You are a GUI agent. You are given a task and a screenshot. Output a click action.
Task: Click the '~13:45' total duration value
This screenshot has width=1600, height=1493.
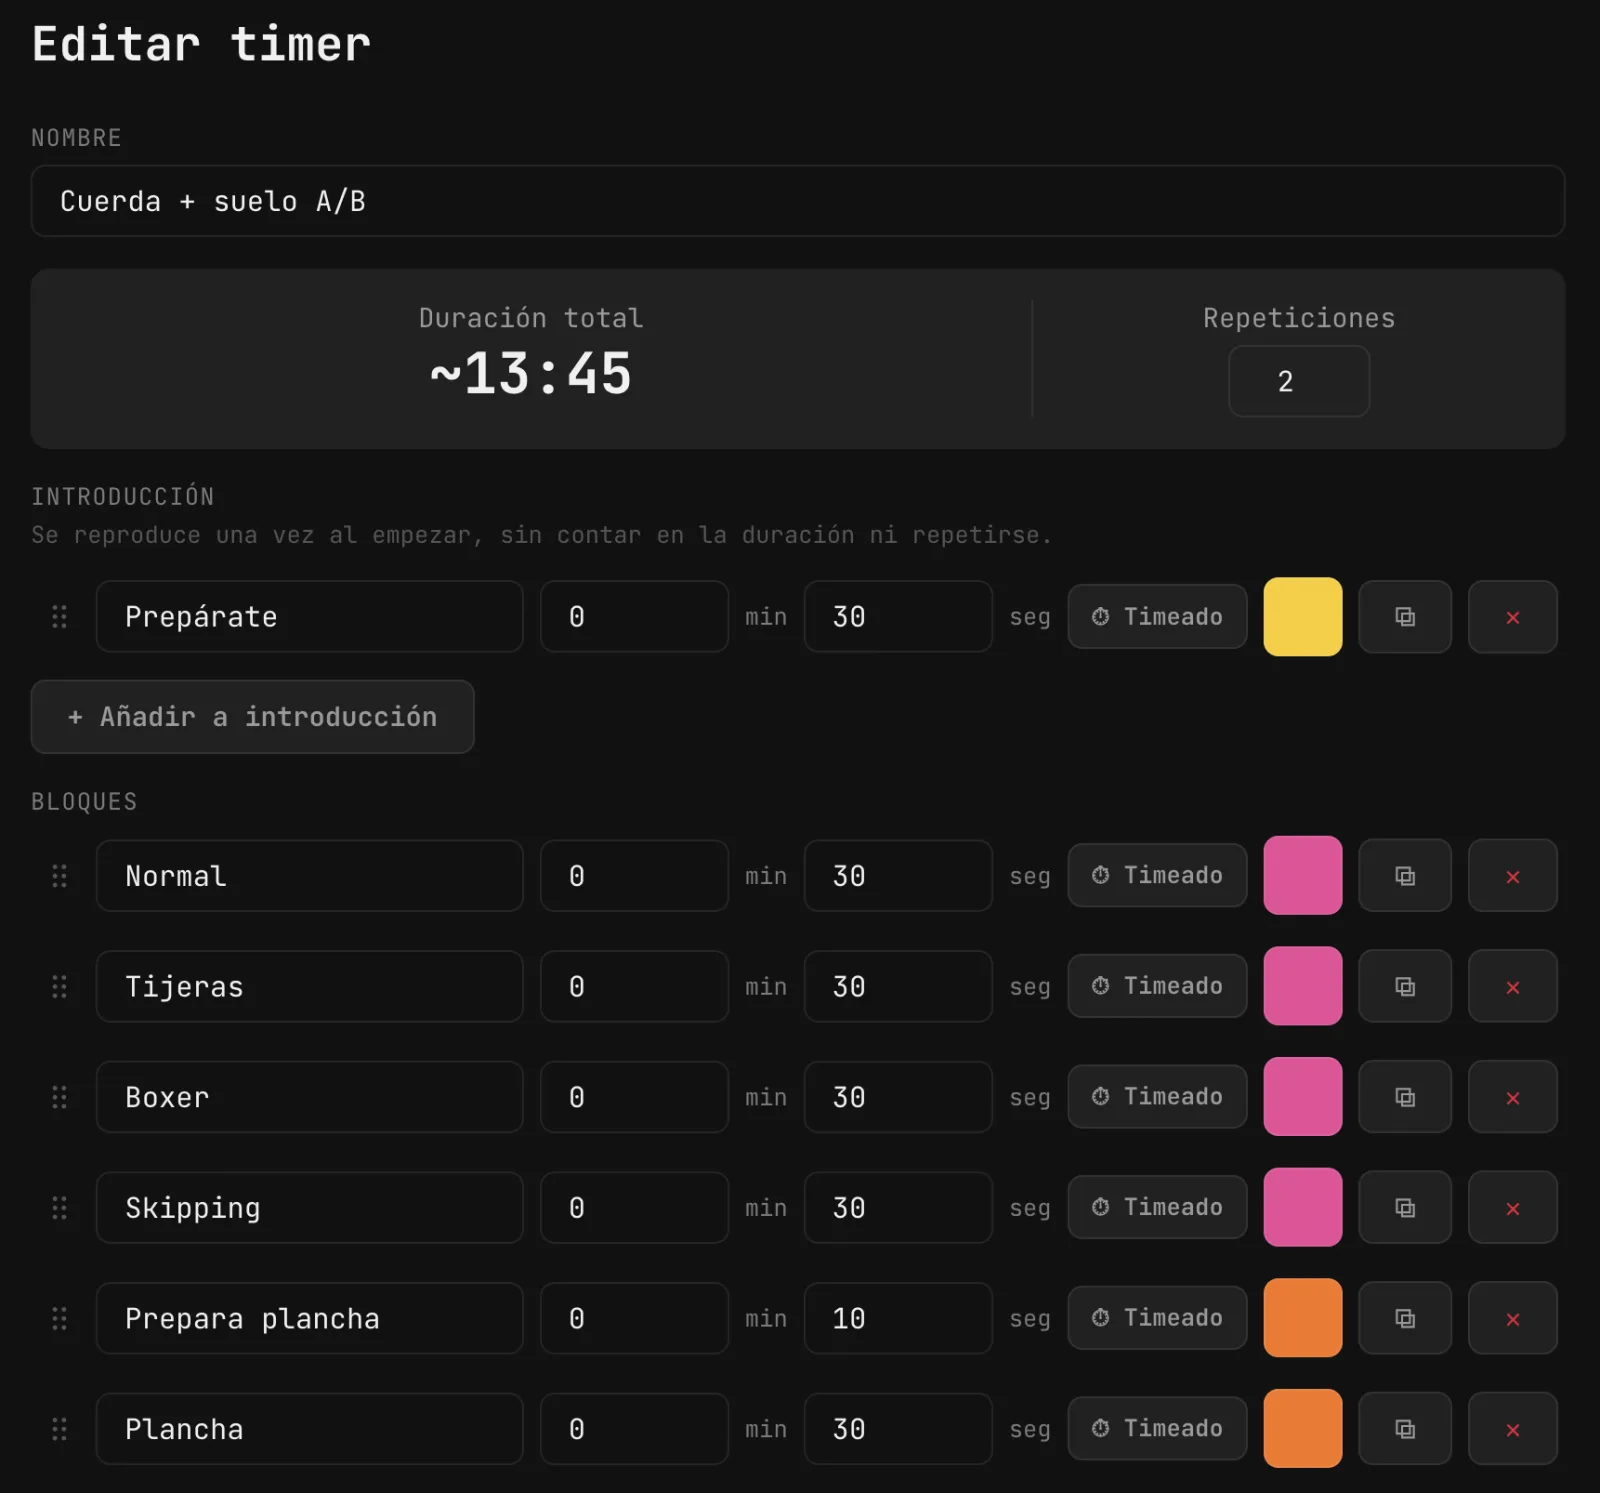tap(531, 374)
